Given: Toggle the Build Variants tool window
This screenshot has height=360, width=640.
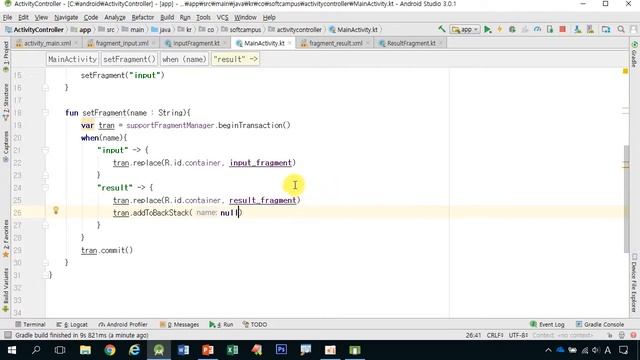Looking at the screenshot, I should 5,290.
